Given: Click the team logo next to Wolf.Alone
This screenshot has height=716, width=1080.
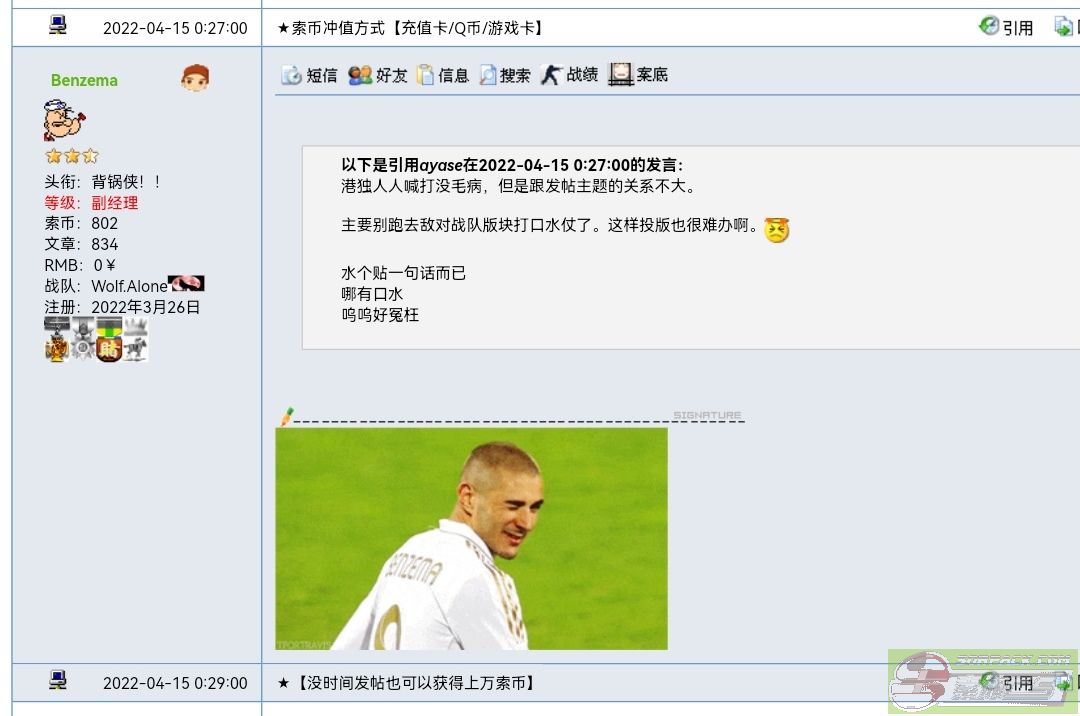Looking at the screenshot, I should tap(187, 283).
